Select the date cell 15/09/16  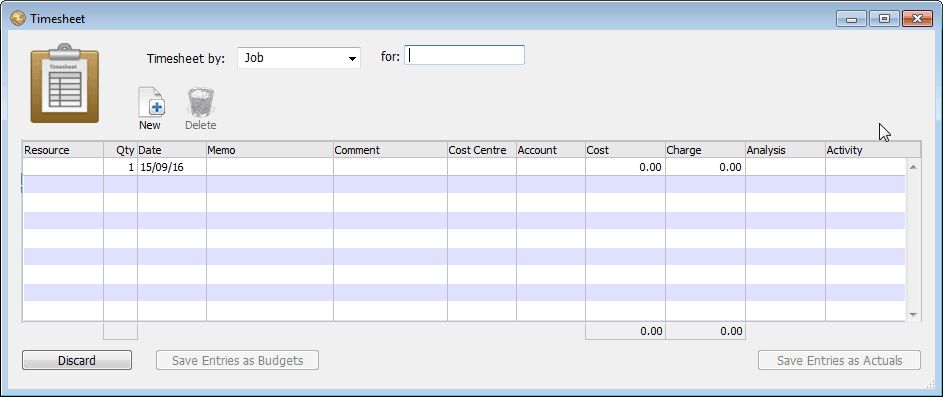point(172,167)
